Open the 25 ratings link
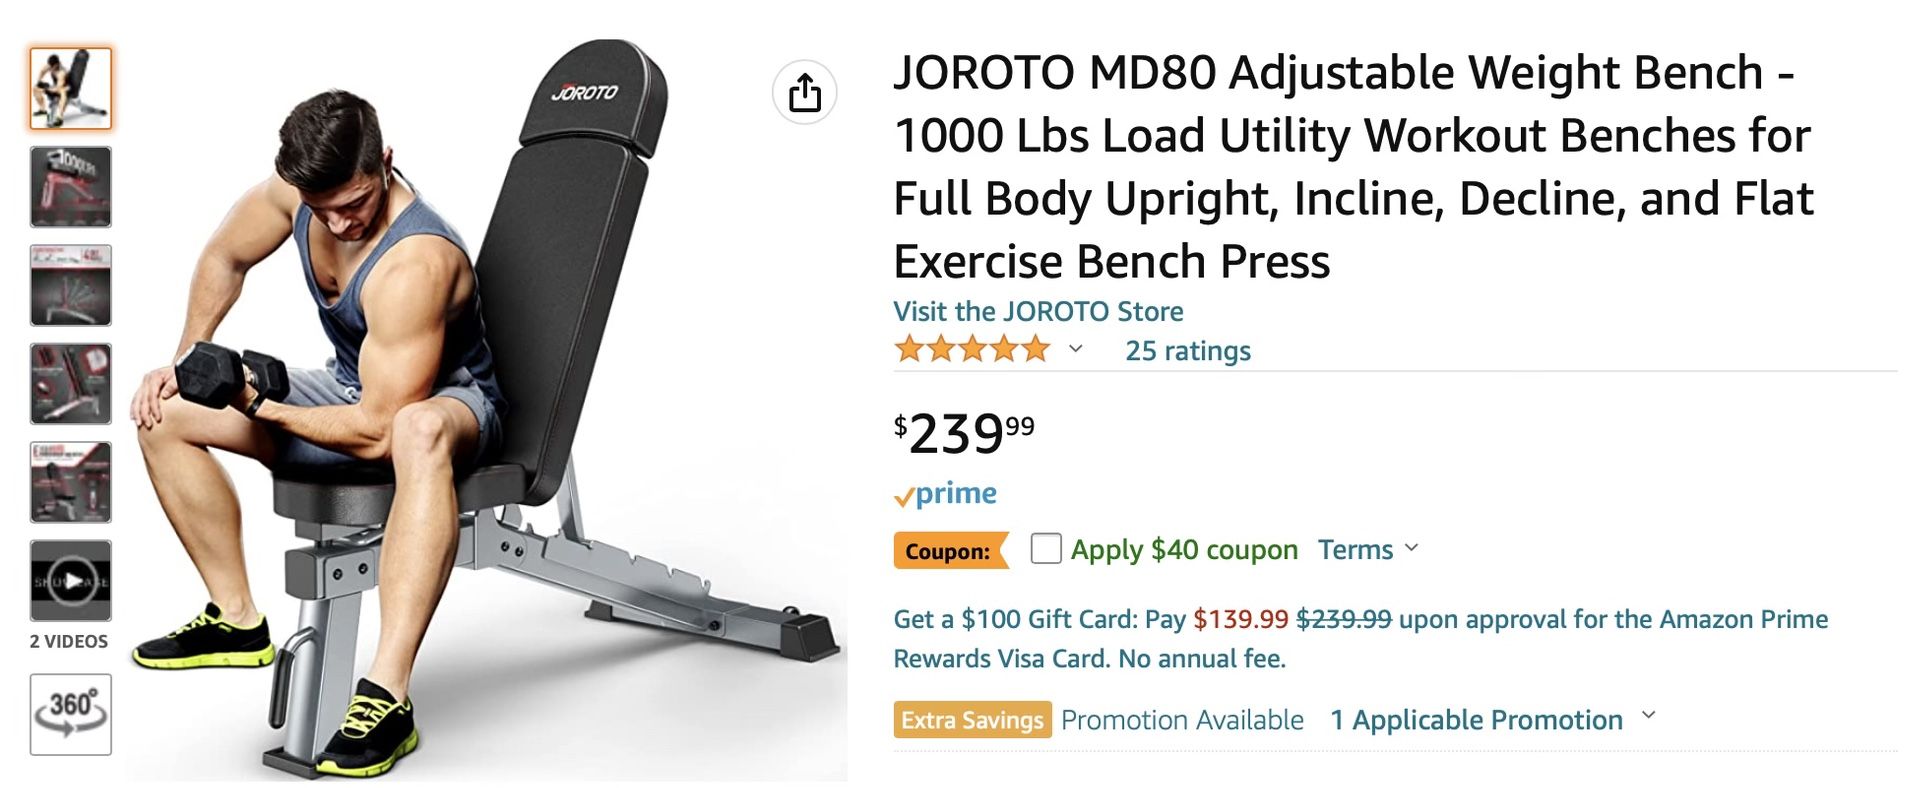Viewport: 1918px width, 788px height. click(x=1188, y=351)
